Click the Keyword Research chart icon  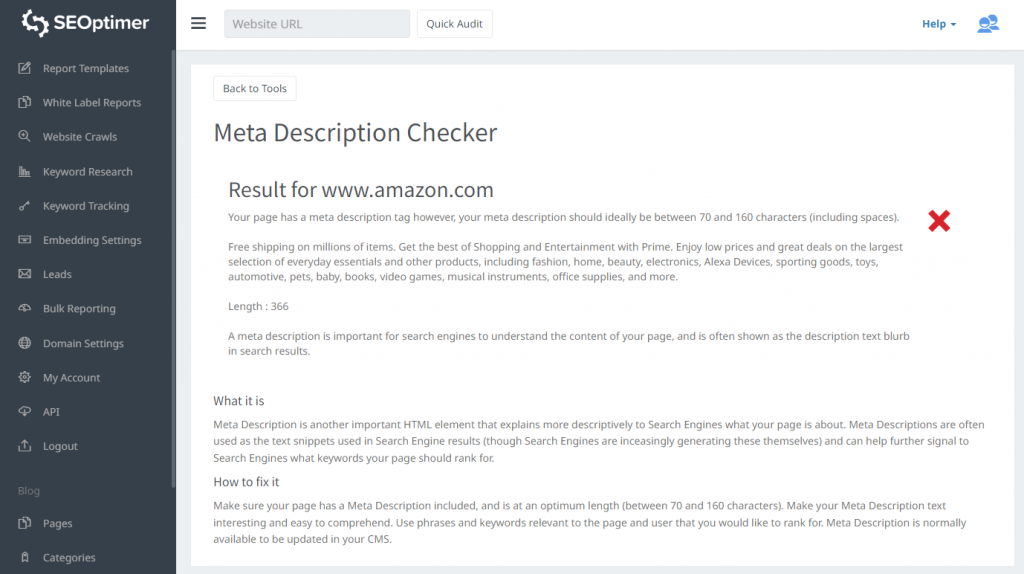(24, 172)
